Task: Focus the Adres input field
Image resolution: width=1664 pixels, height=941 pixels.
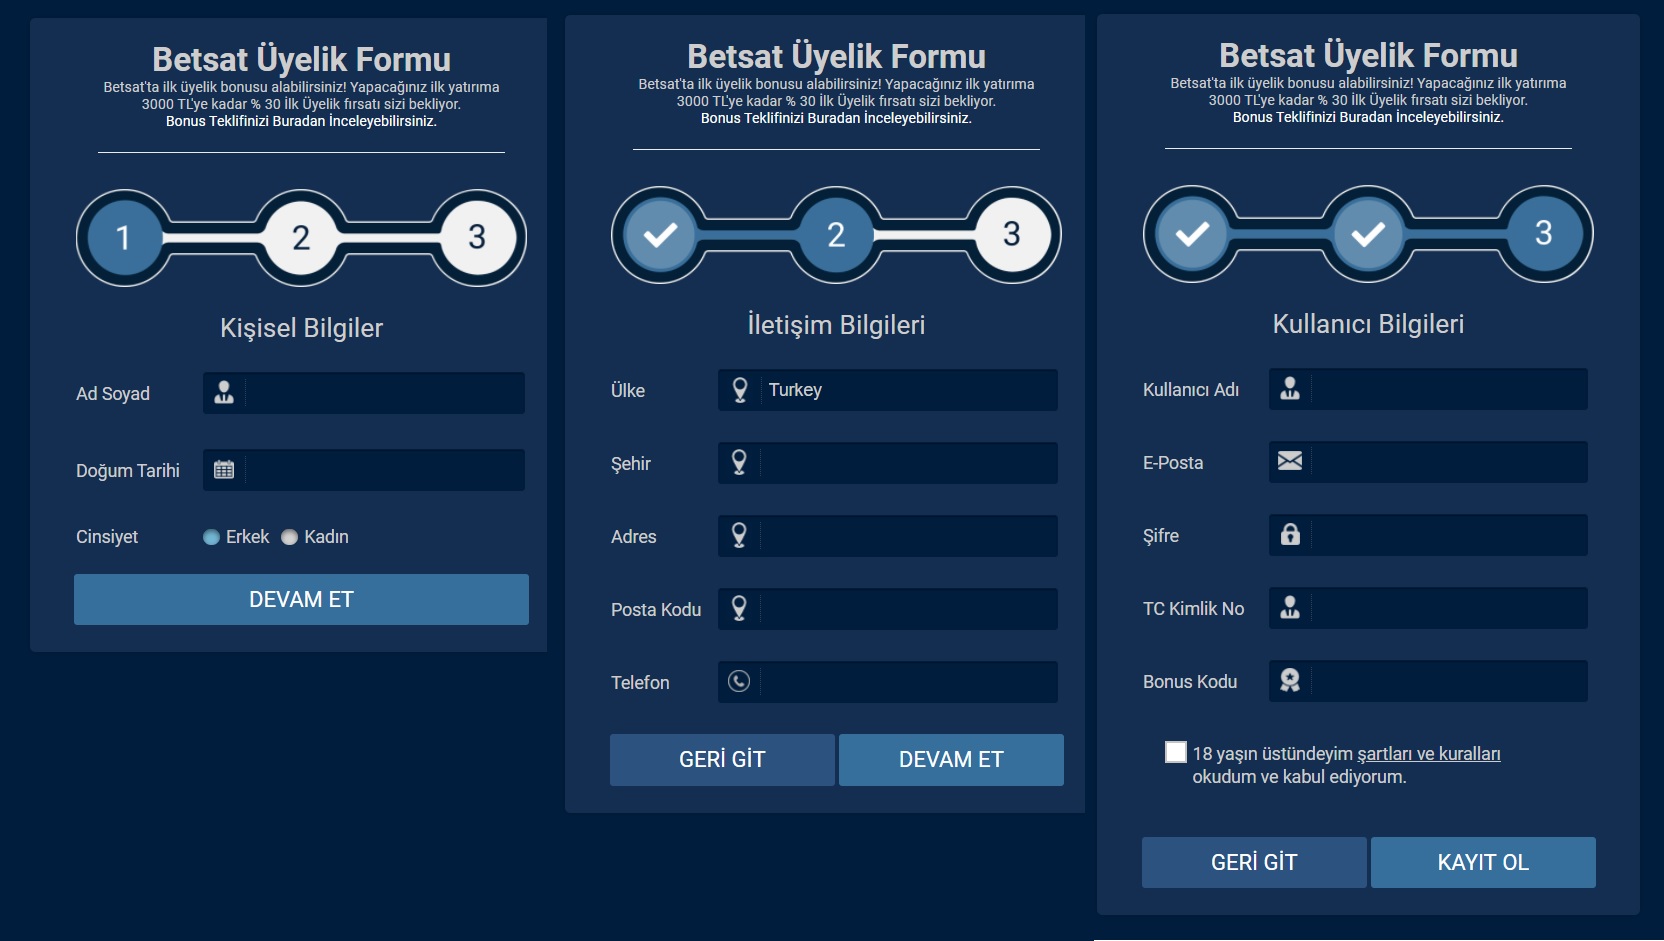Action: 888,536
